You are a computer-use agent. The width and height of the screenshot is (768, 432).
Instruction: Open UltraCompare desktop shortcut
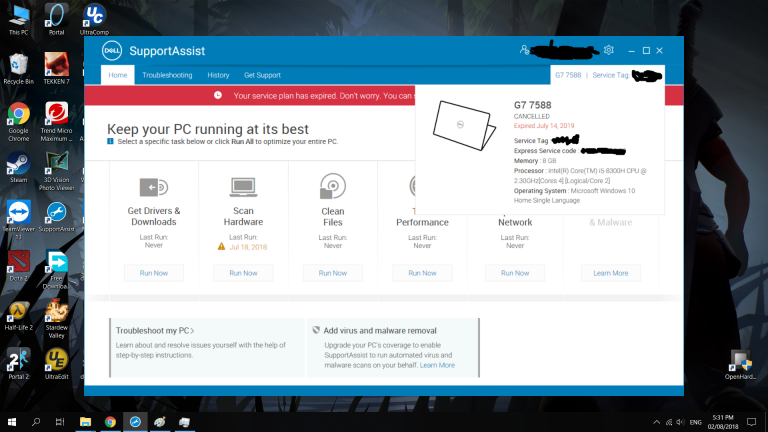pyautogui.click(x=94, y=20)
